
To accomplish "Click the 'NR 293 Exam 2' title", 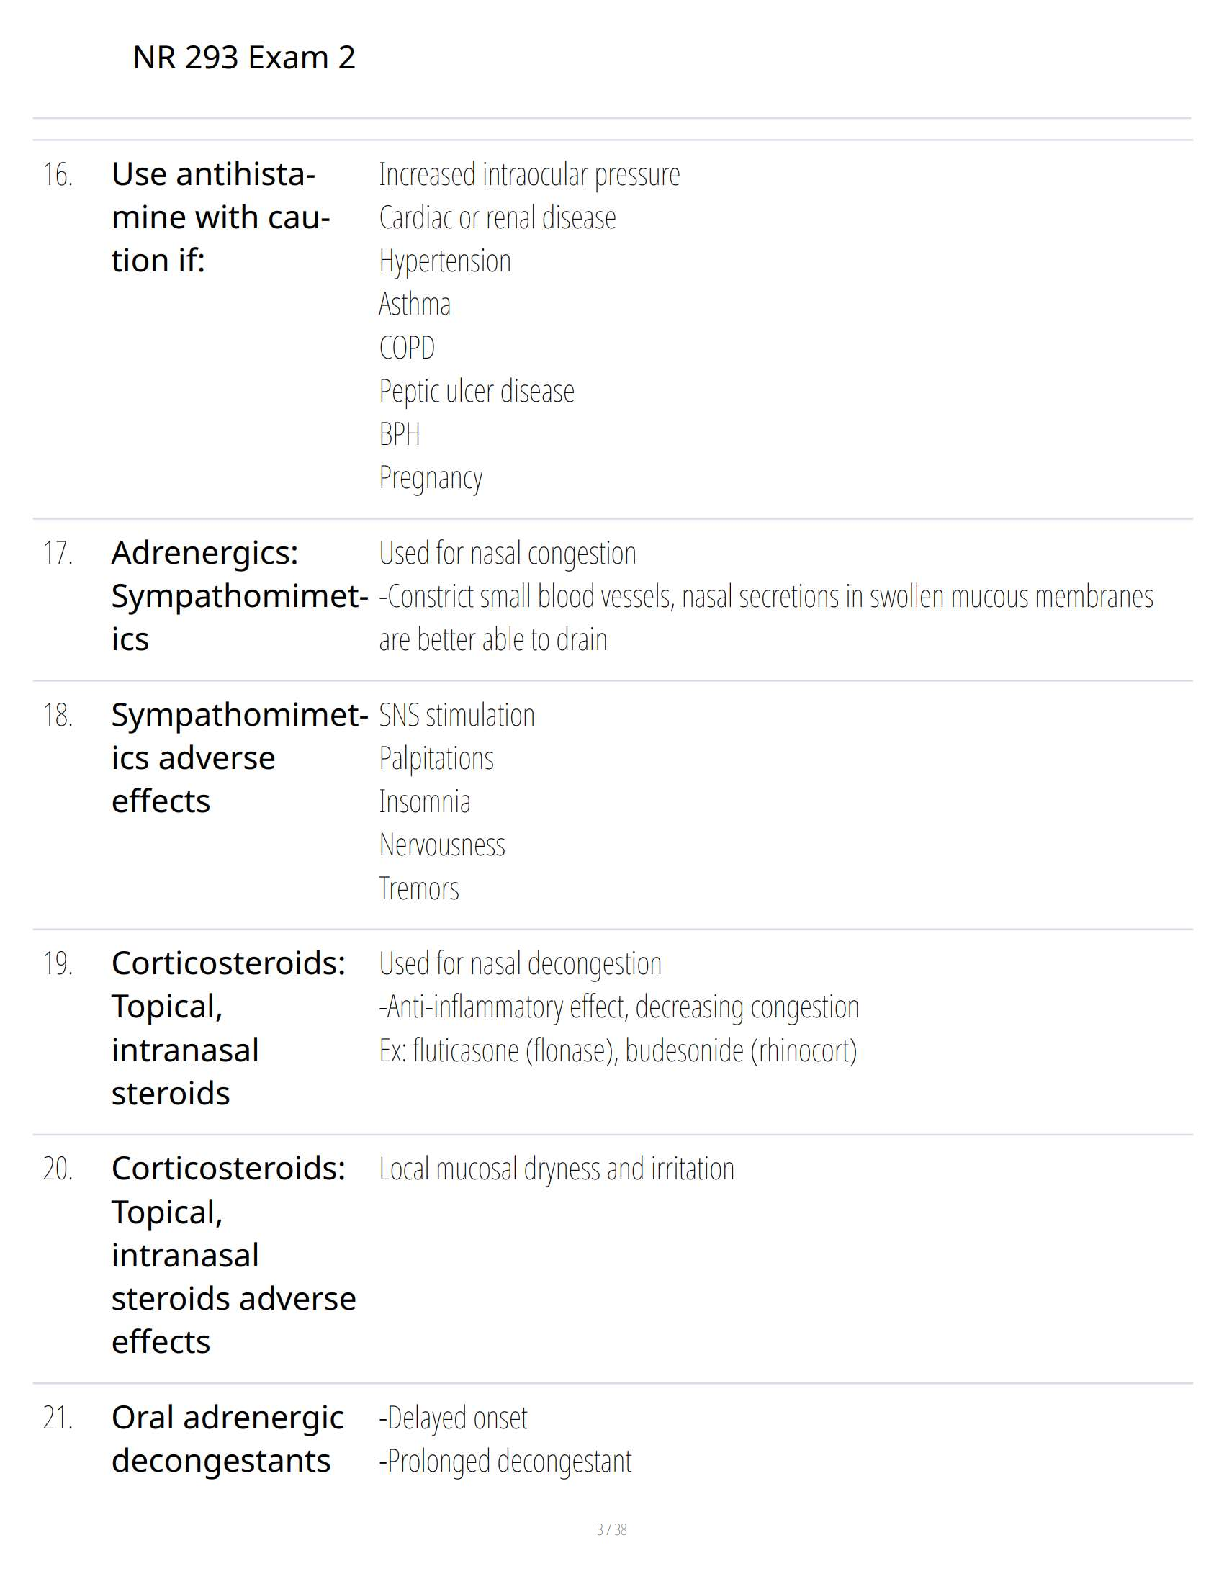I will point(243,57).
